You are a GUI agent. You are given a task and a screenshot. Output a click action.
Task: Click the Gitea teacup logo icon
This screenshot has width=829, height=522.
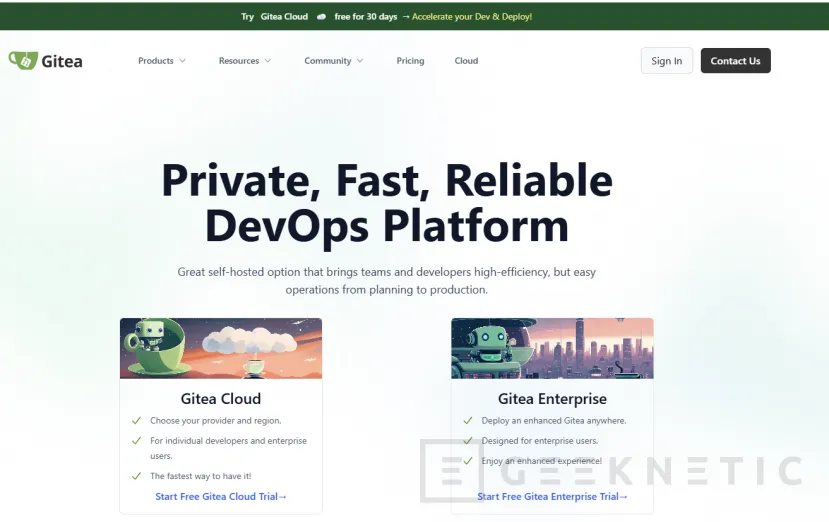point(23,60)
